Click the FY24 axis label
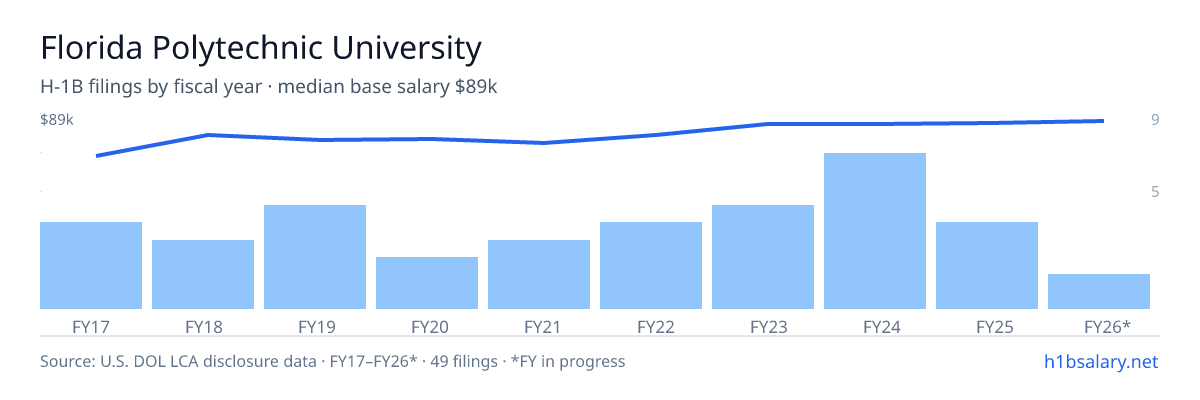1200x400 pixels. click(875, 326)
